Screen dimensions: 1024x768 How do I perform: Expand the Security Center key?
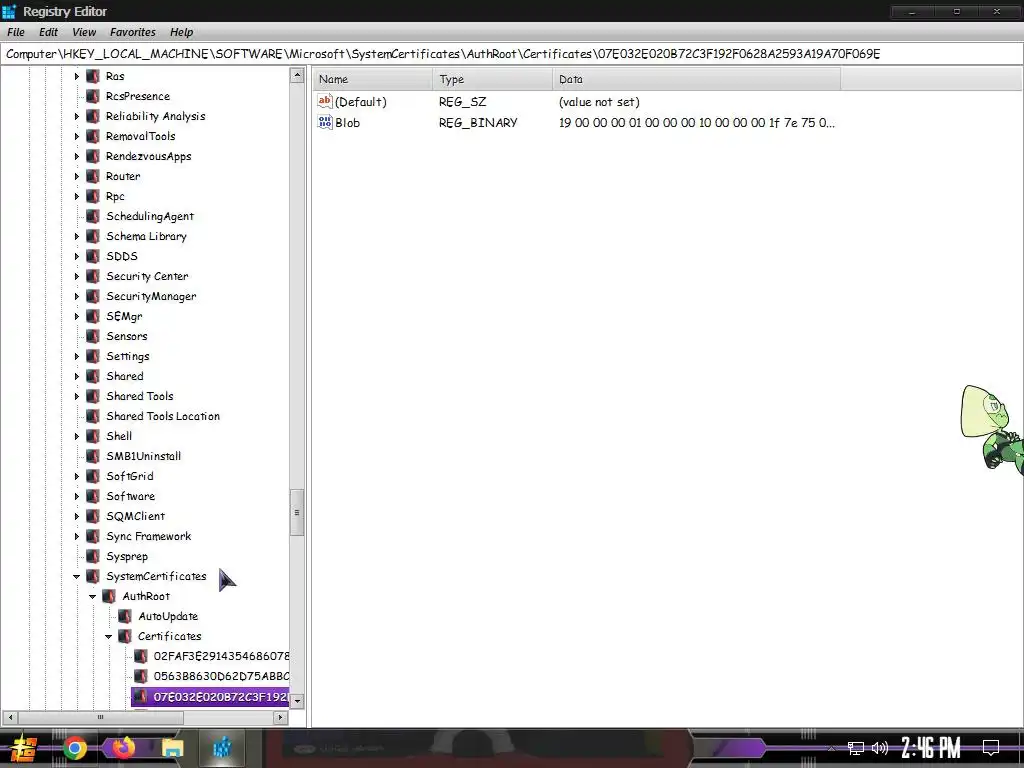(76, 276)
